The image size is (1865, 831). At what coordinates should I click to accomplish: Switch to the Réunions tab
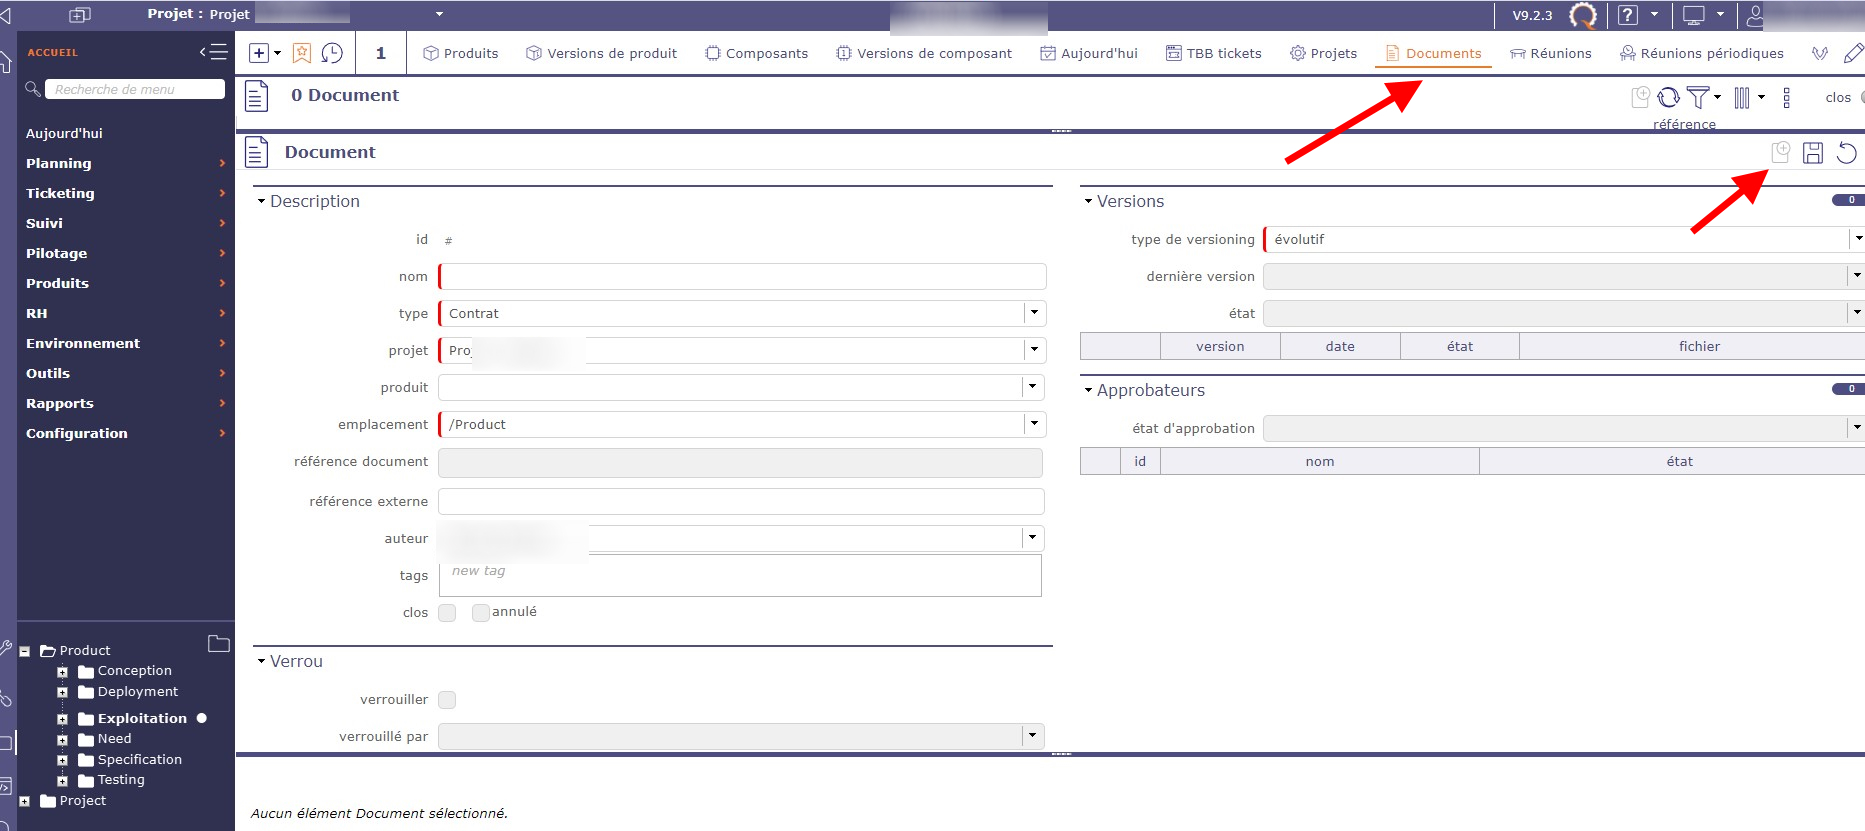coord(1551,53)
